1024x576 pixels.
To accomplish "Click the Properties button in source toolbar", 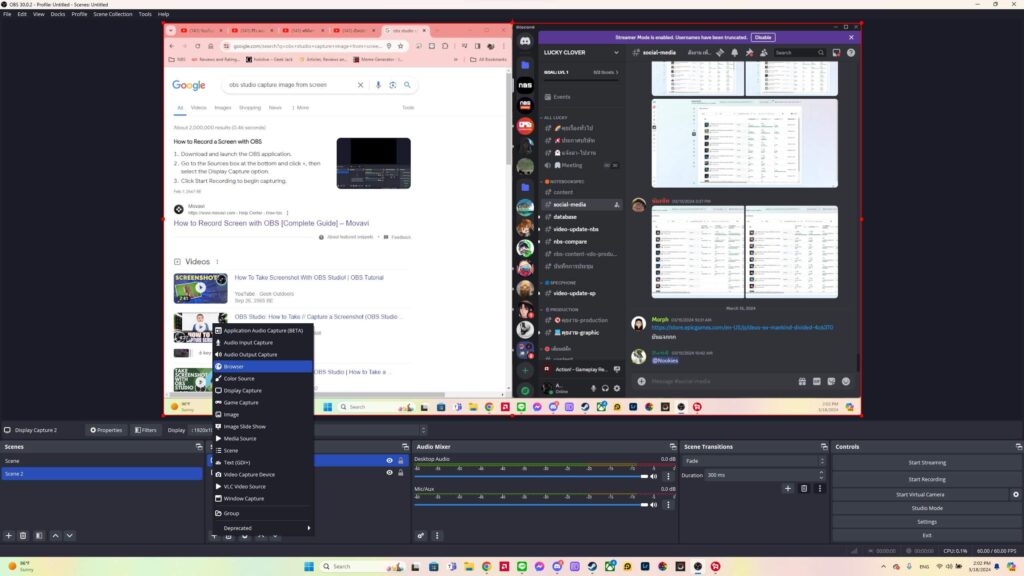I will 105,430.
